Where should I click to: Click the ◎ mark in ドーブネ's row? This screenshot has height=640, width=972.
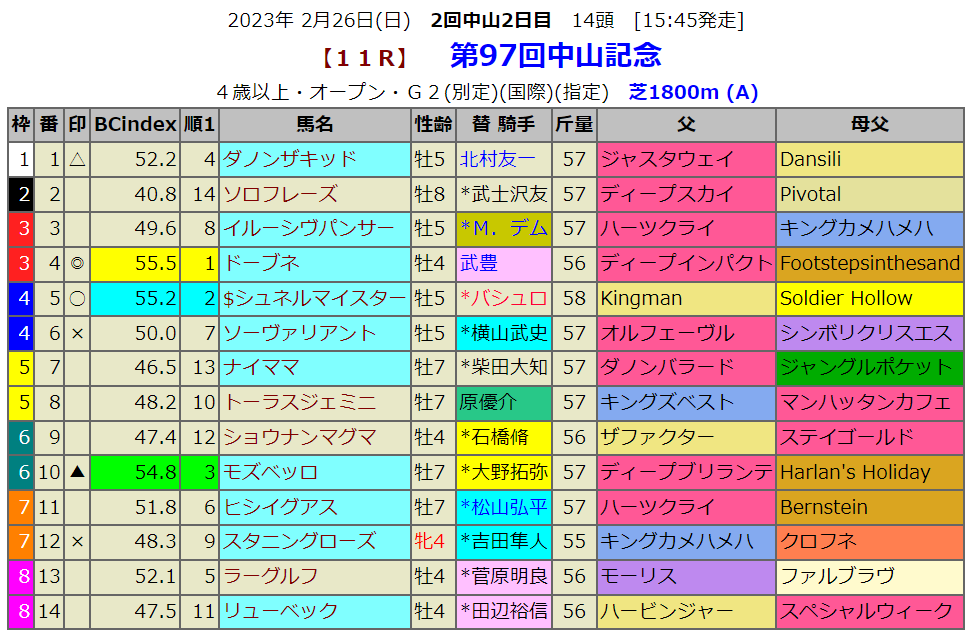(77, 264)
